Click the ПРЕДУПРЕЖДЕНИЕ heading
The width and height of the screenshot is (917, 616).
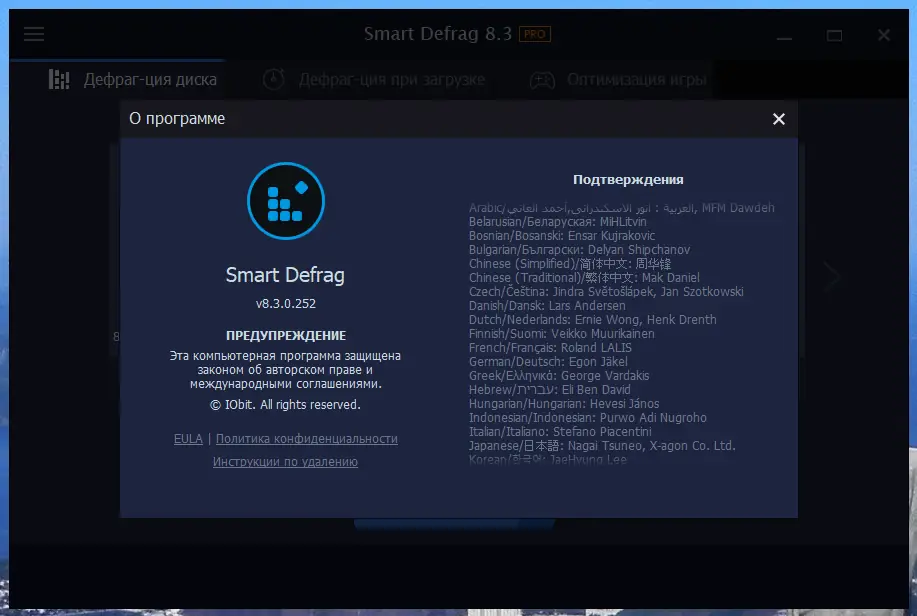tap(285, 336)
